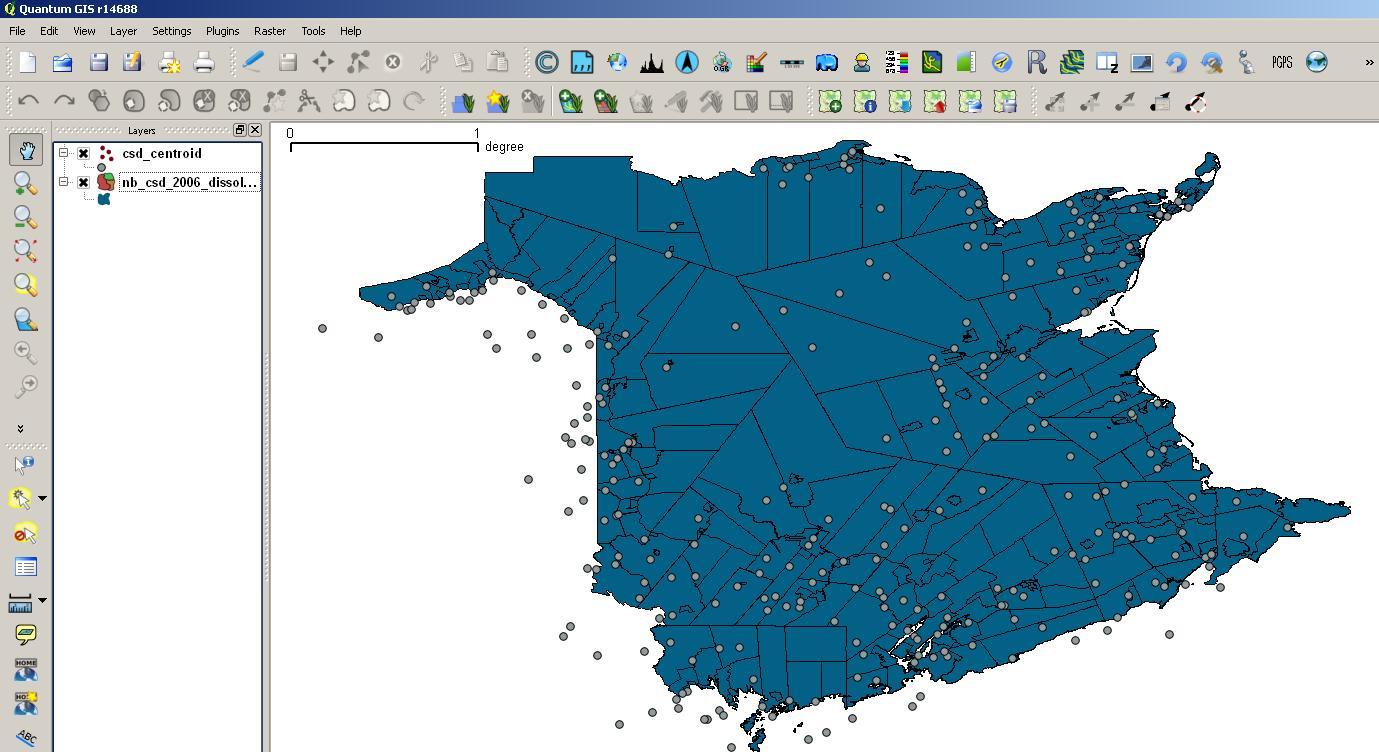Screen dimensions: 1379x752
Task: Open composer manager printer icon
Action: (x=204, y=62)
